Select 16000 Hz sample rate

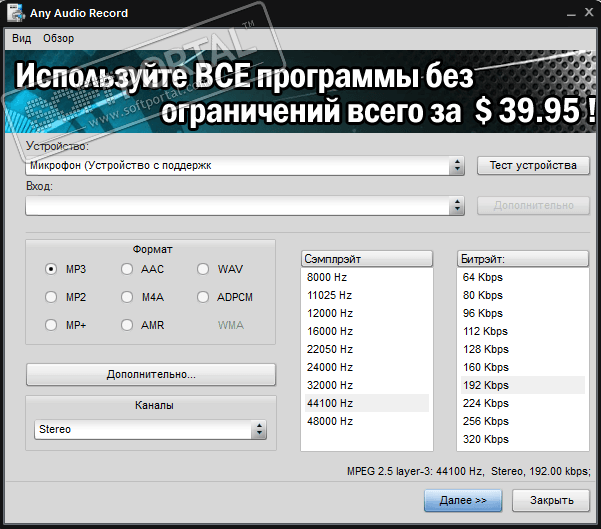click(x=367, y=331)
